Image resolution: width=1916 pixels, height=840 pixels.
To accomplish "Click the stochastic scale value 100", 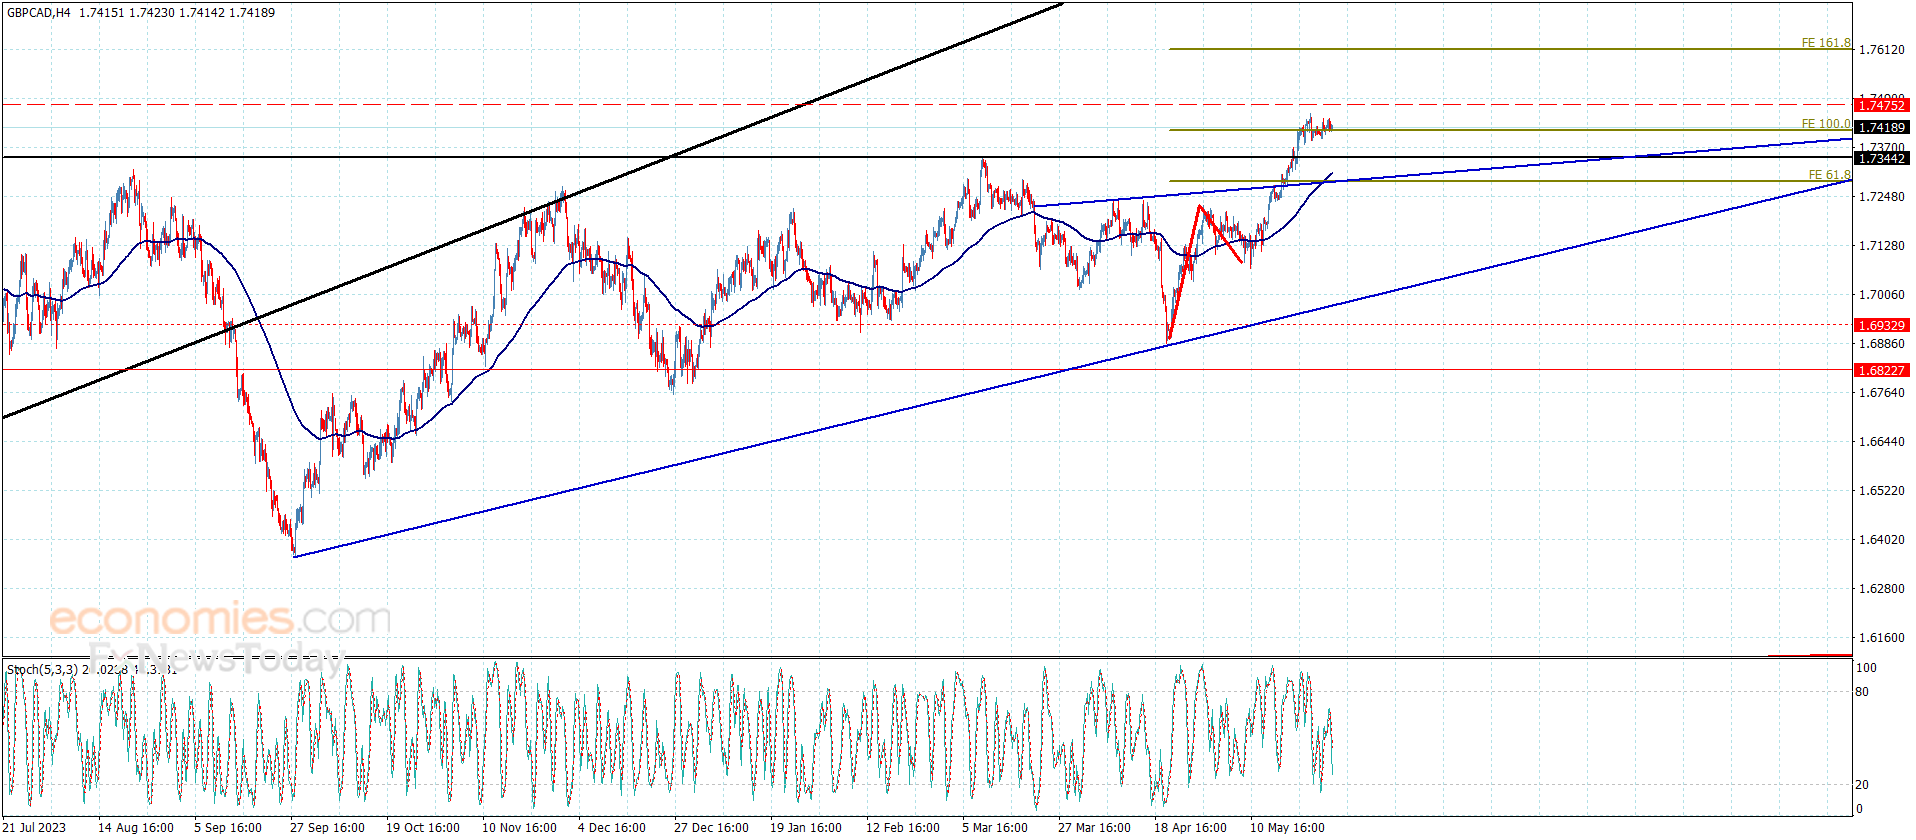I will tap(1866, 668).
